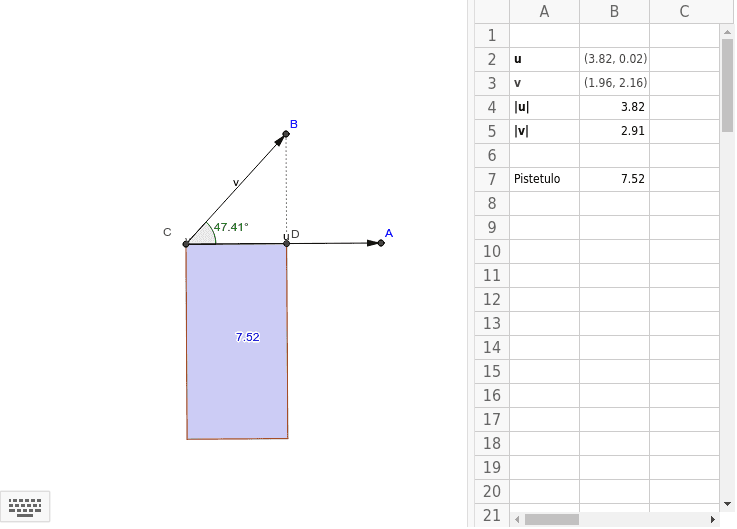Click the vector v label

pos(236,182)
